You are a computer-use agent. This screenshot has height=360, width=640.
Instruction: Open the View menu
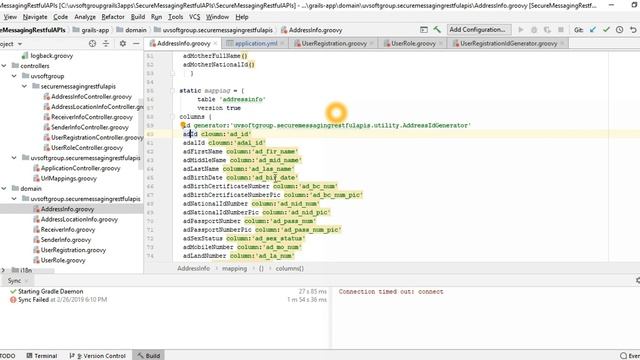[10, 17]
